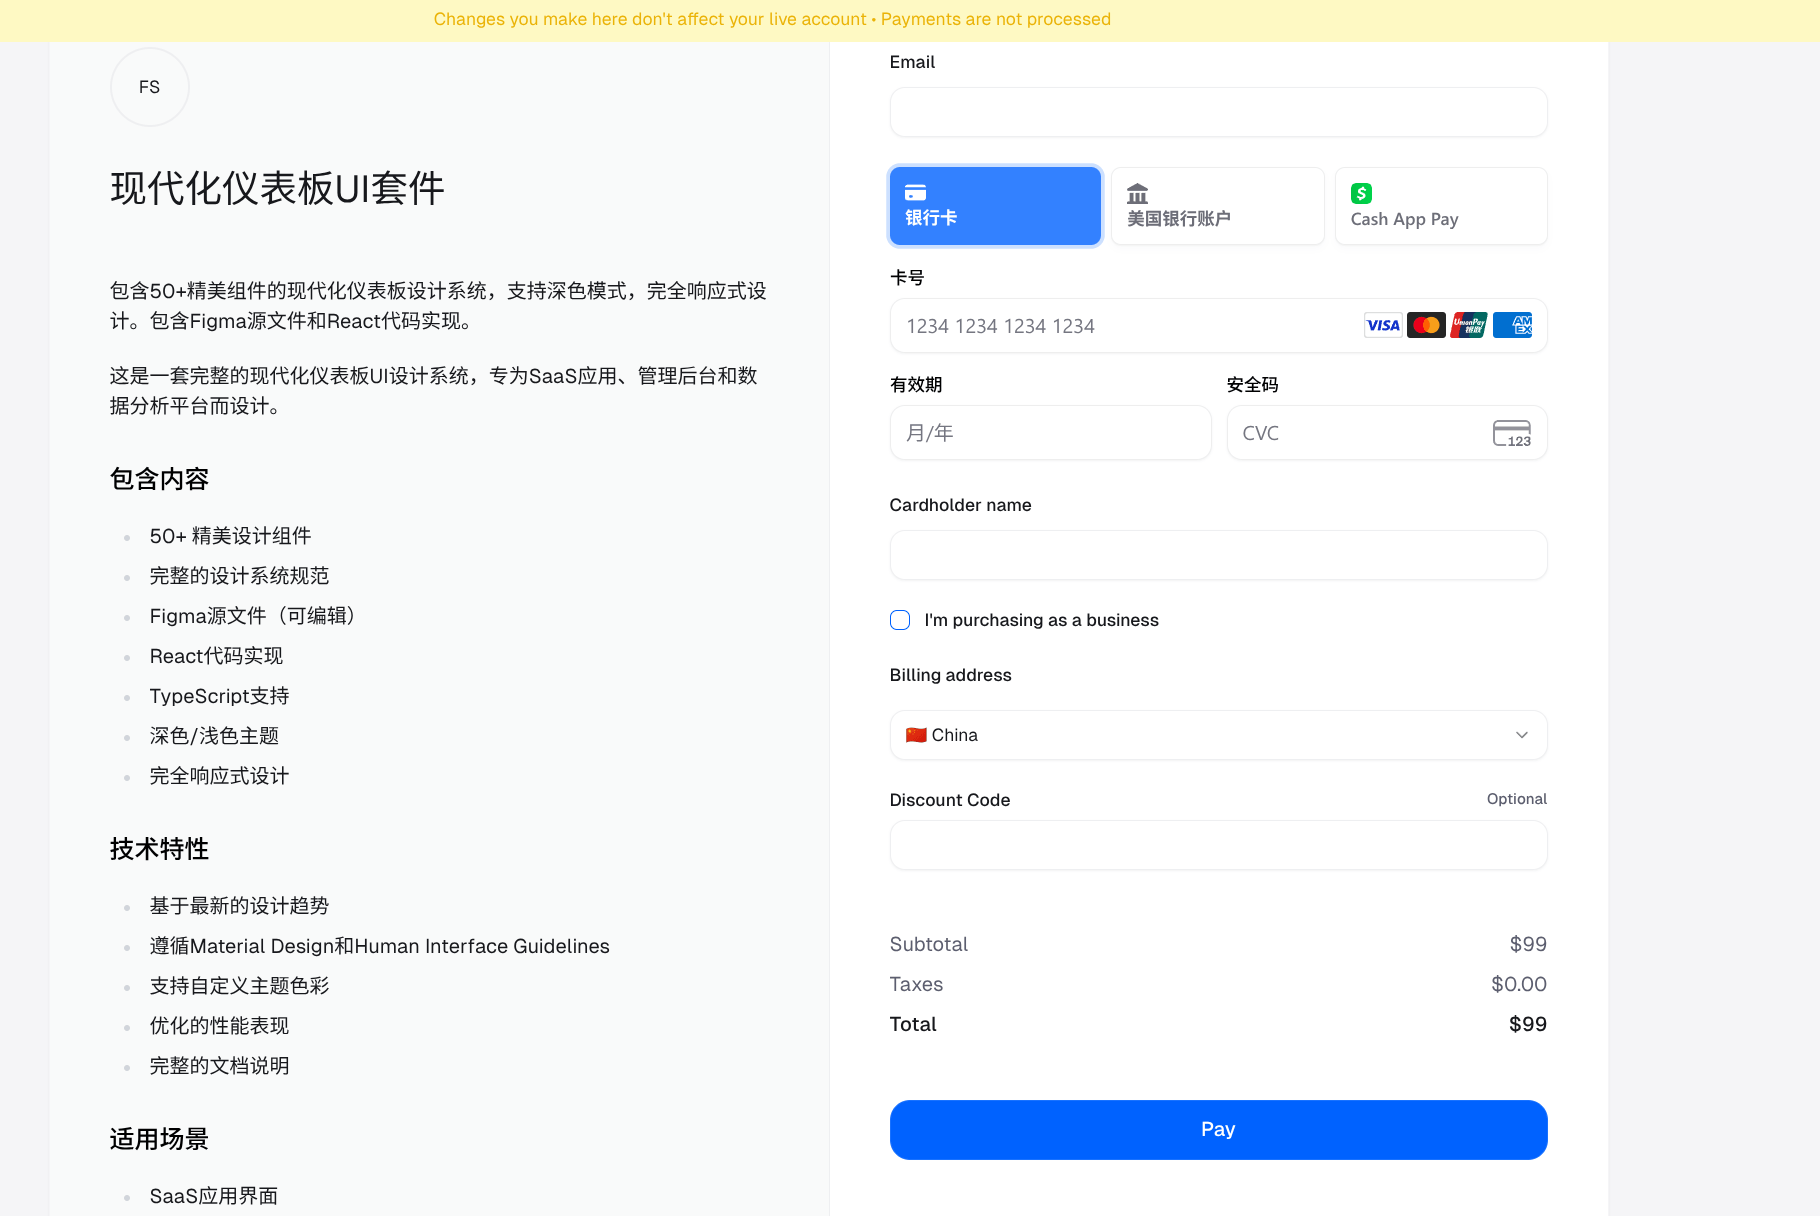This screenshot has height=1216, width=1820.
Task: Click the Discount Code input box
Action: pyautogui.click(x=1217, y=845)
